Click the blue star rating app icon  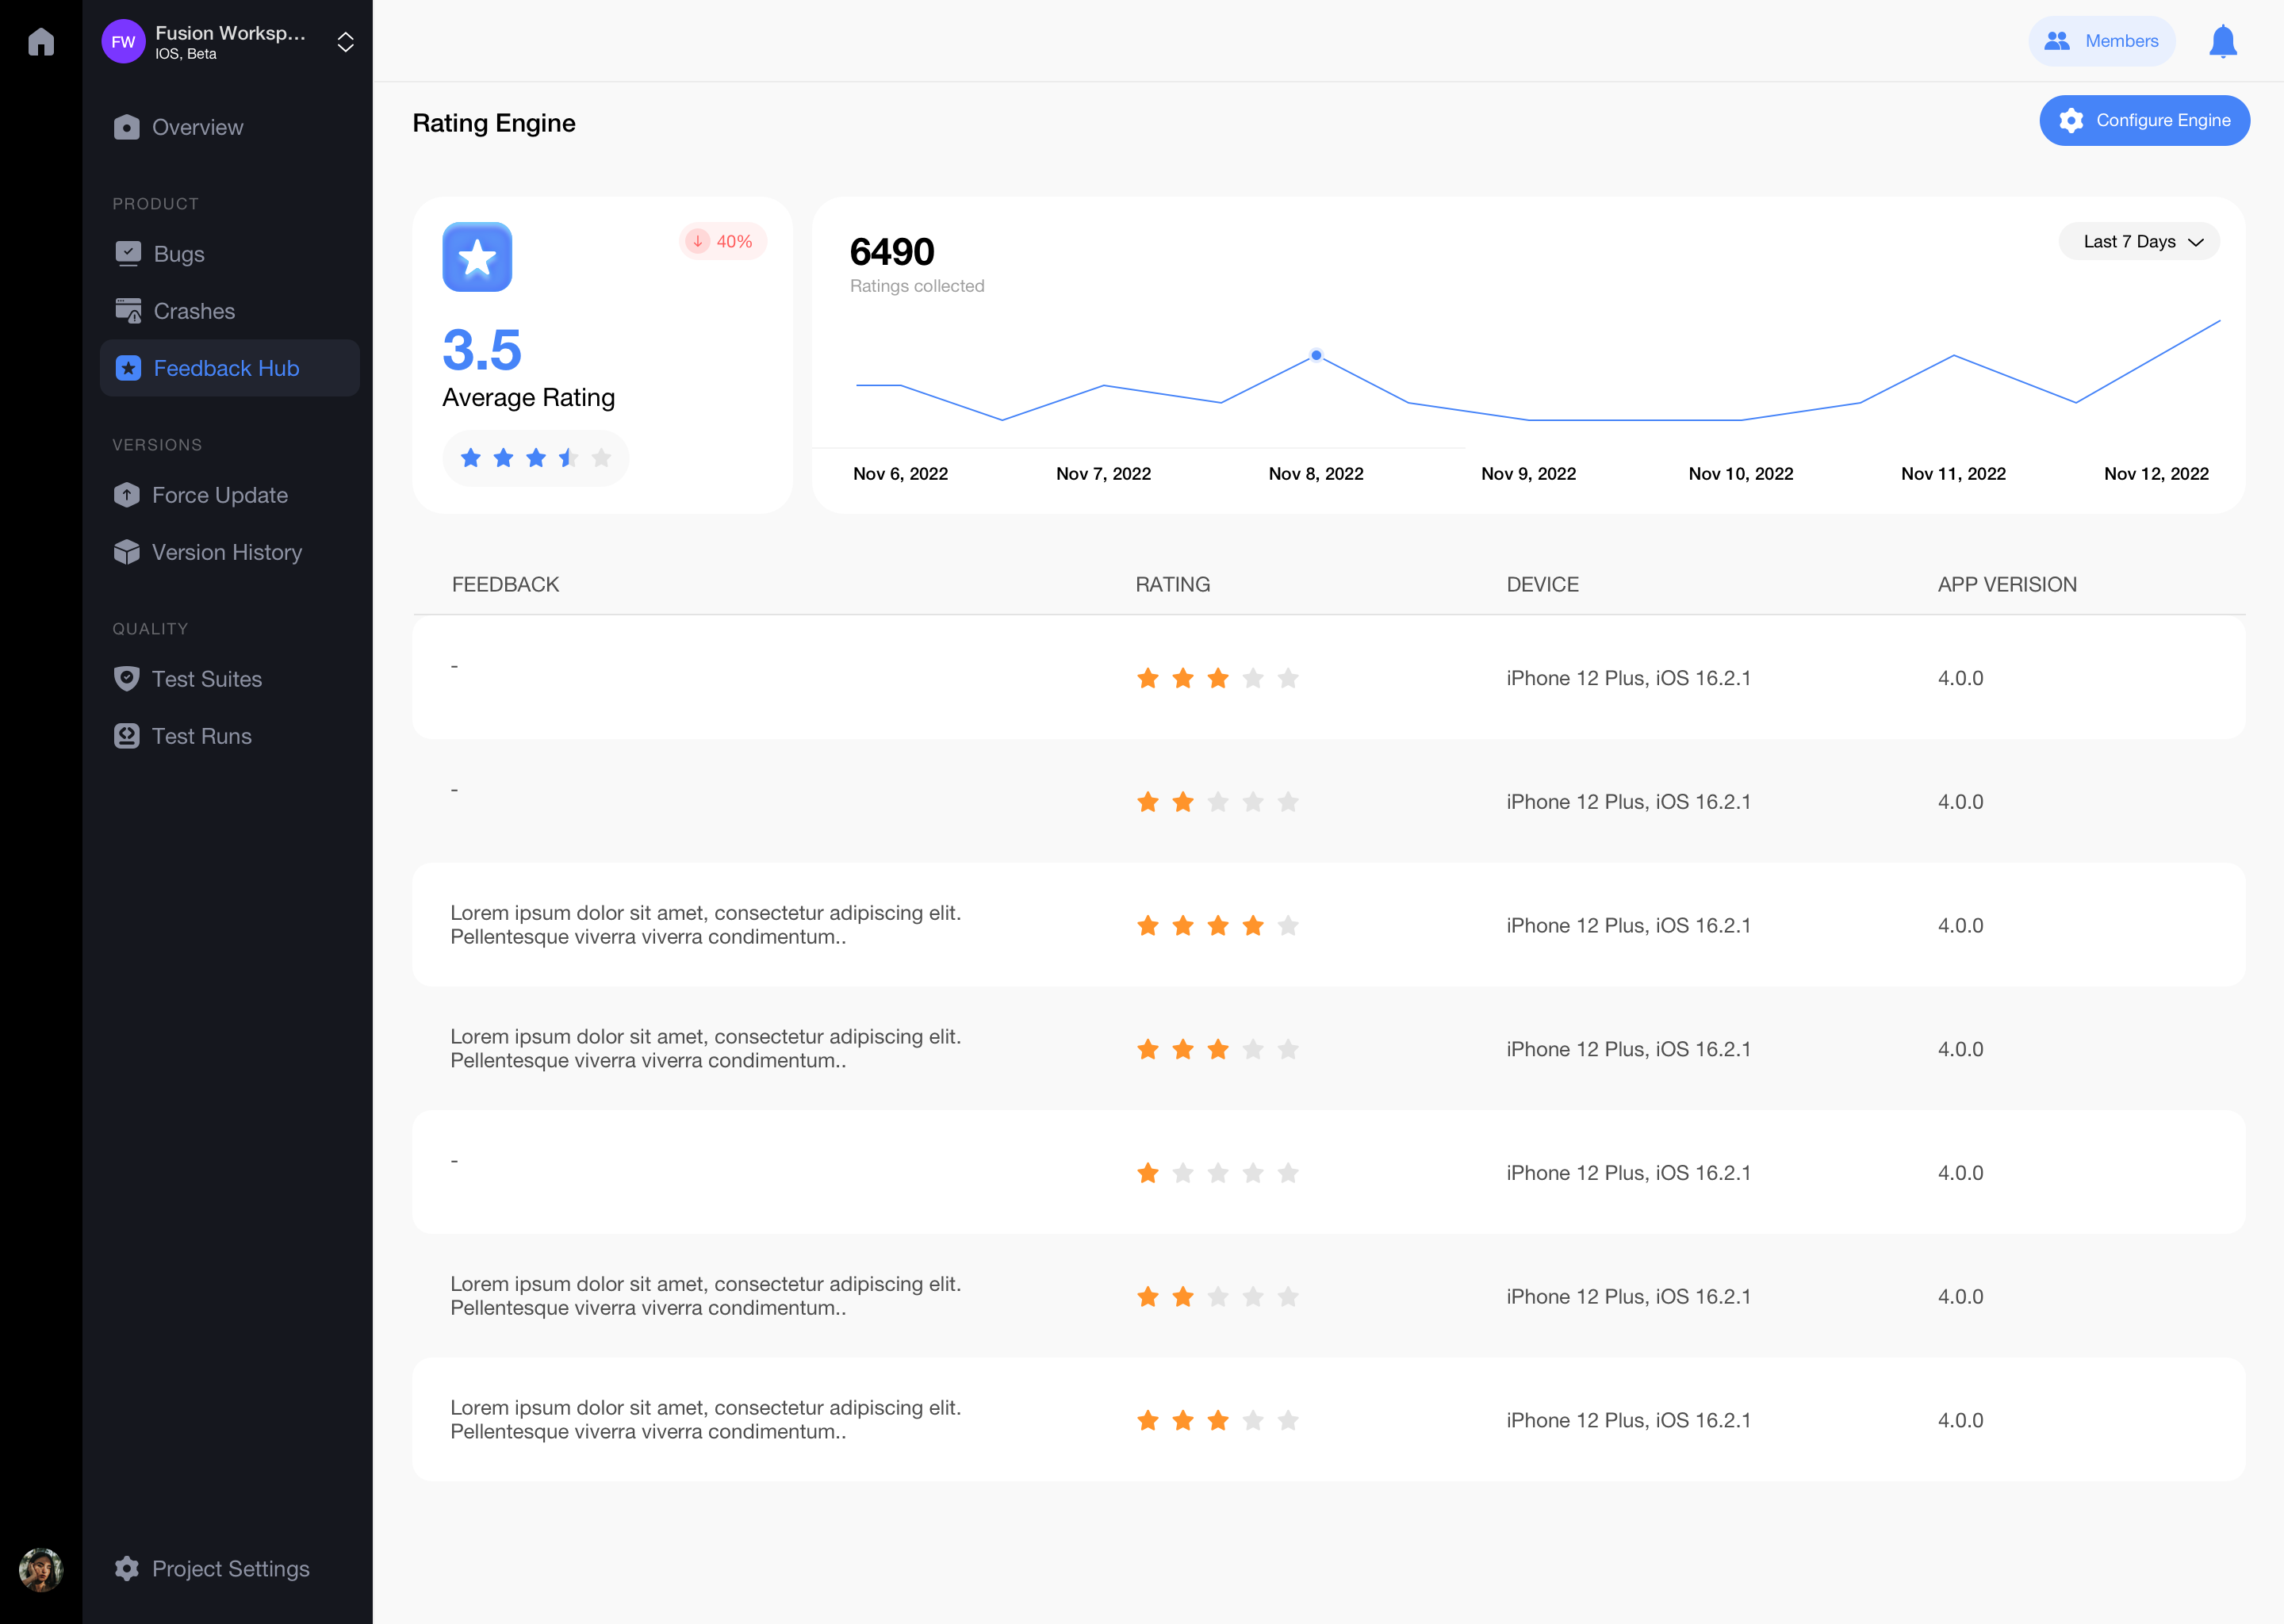[x=477, y=257]
